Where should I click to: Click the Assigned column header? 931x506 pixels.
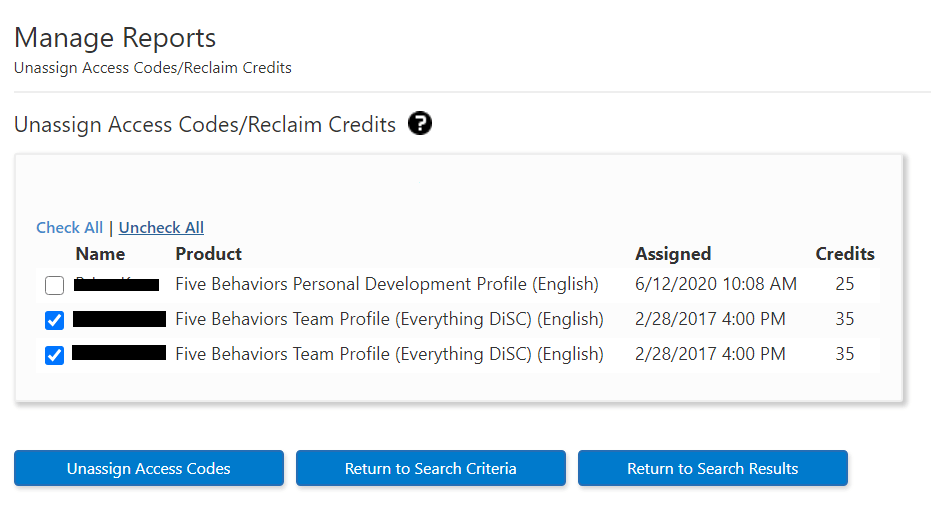[673, 254]
